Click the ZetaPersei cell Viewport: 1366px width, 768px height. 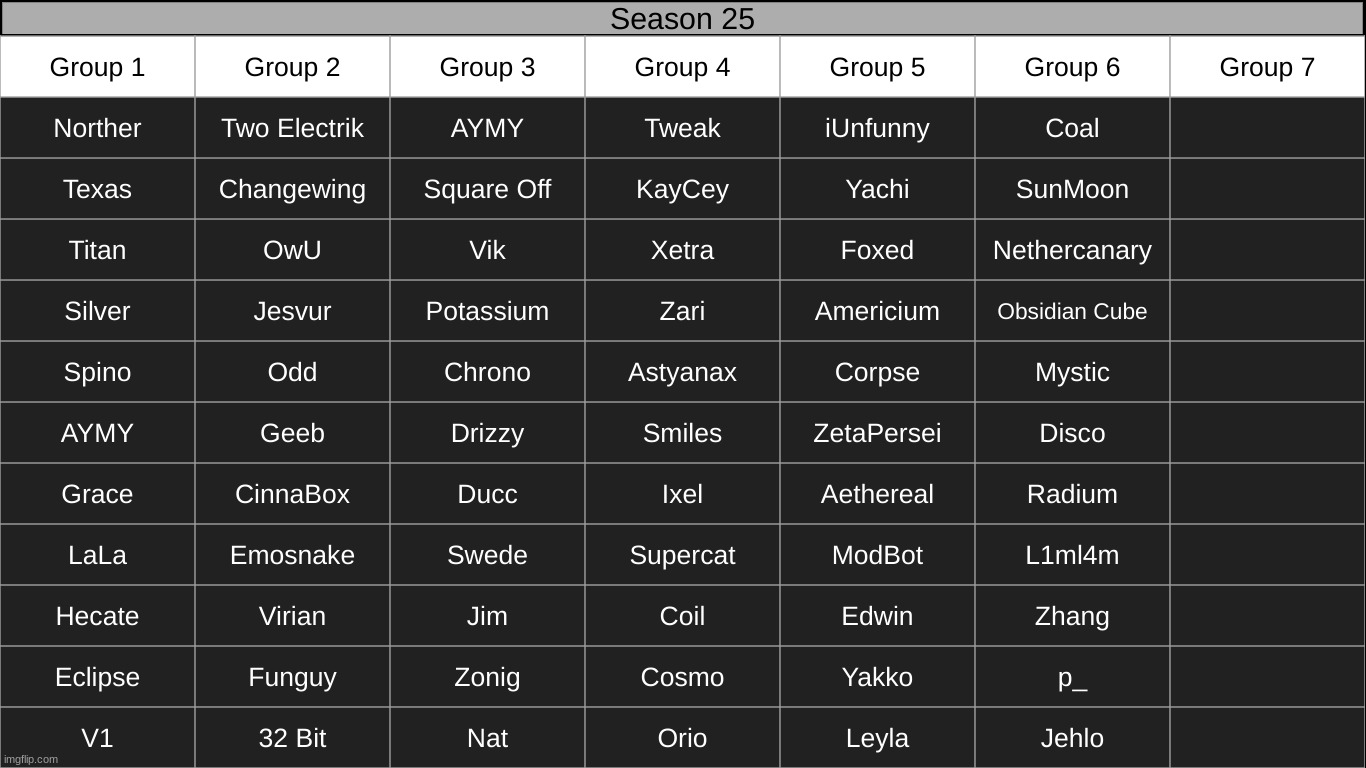click(877, 433)
